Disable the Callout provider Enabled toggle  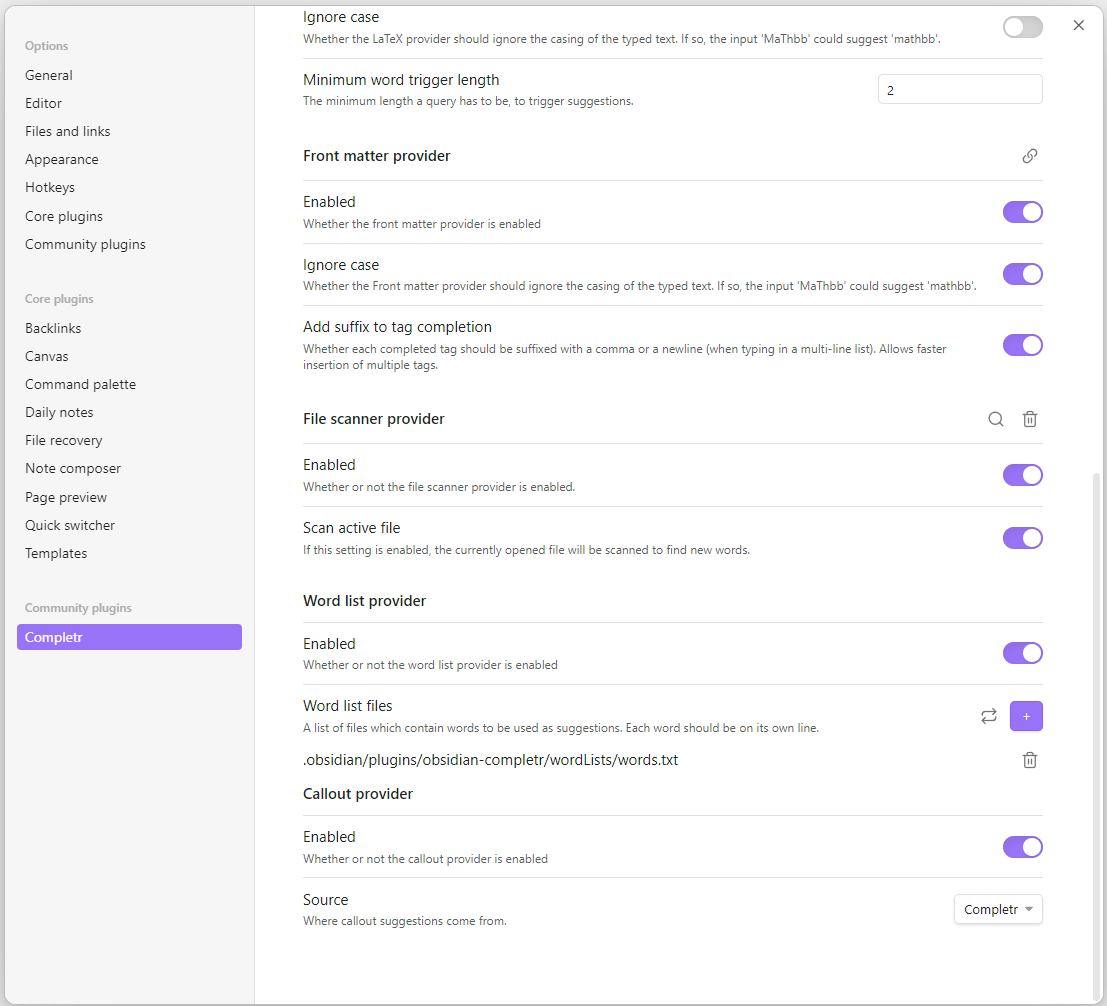(x=1022, y=846)
